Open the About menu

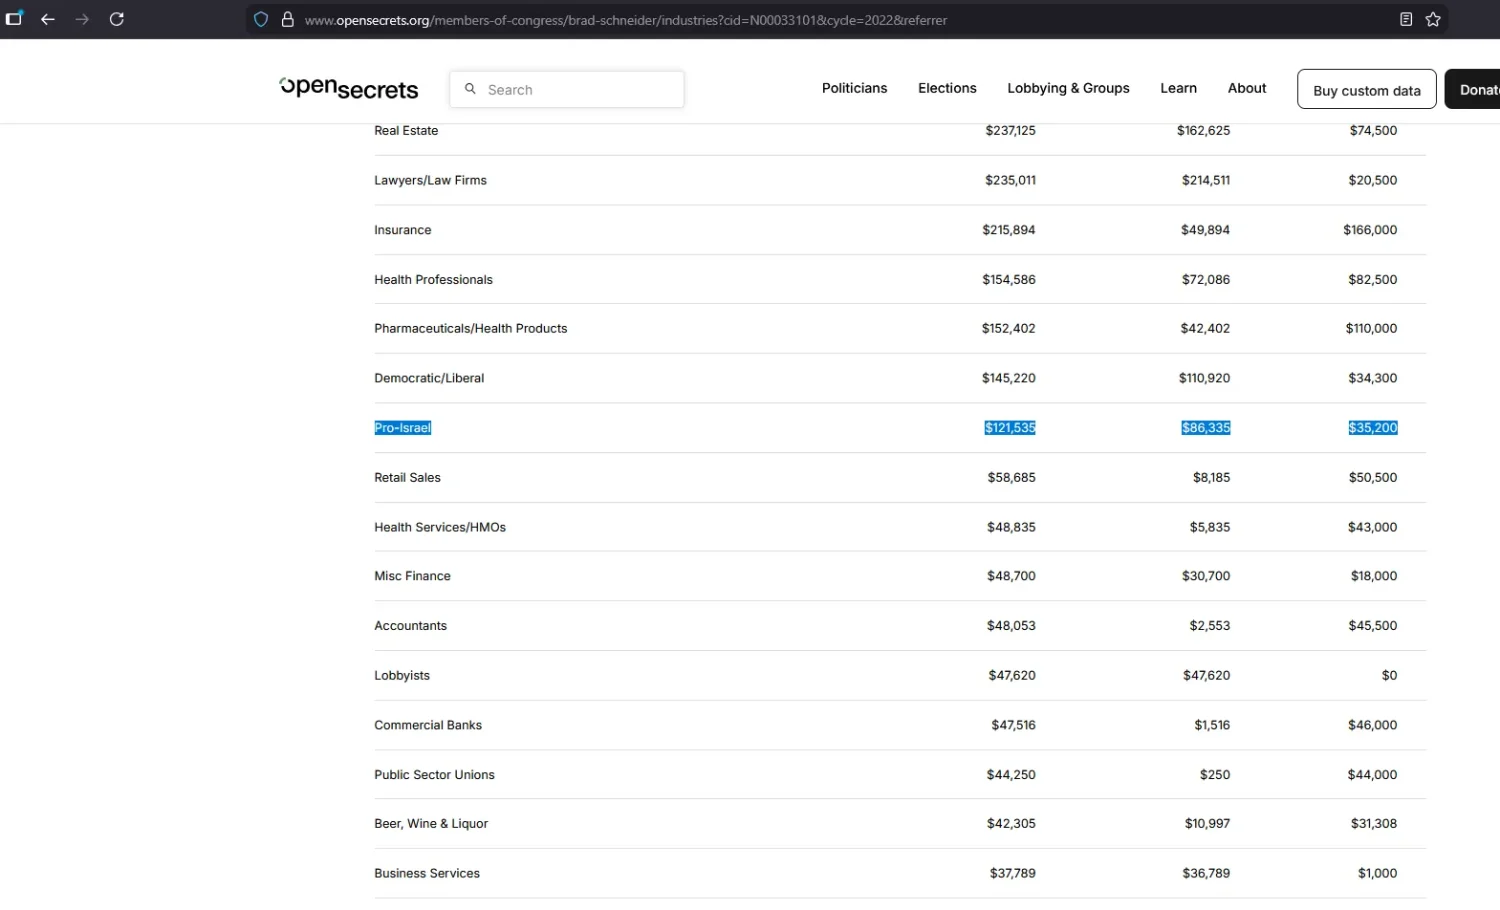[1247, 88]
